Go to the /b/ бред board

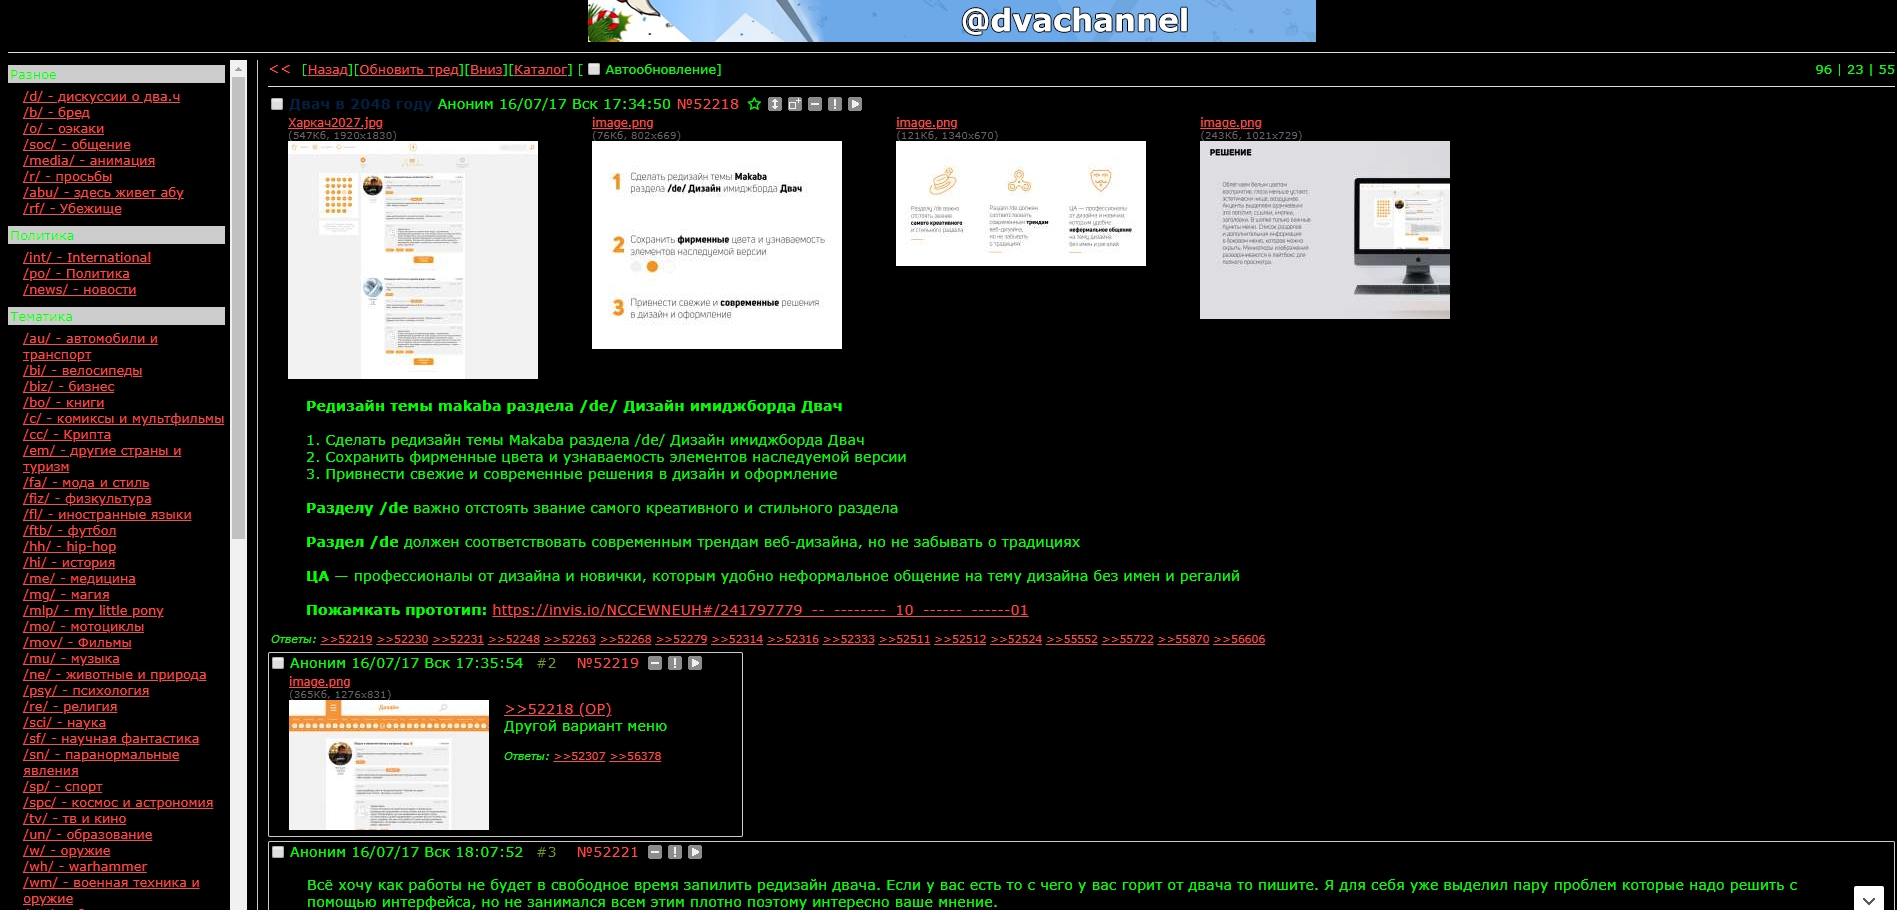click(x=56, y=113)
